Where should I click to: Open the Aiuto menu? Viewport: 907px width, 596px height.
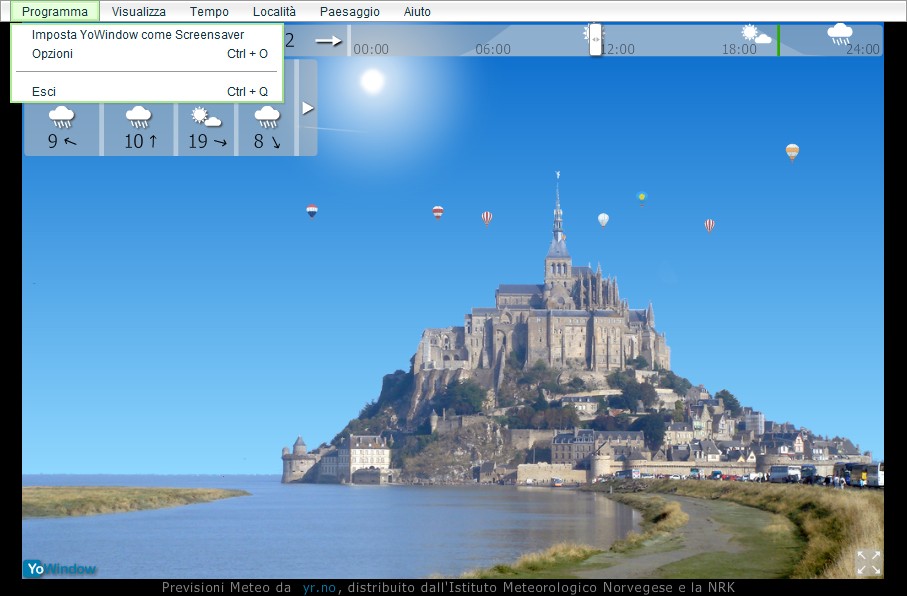[417, 12]
